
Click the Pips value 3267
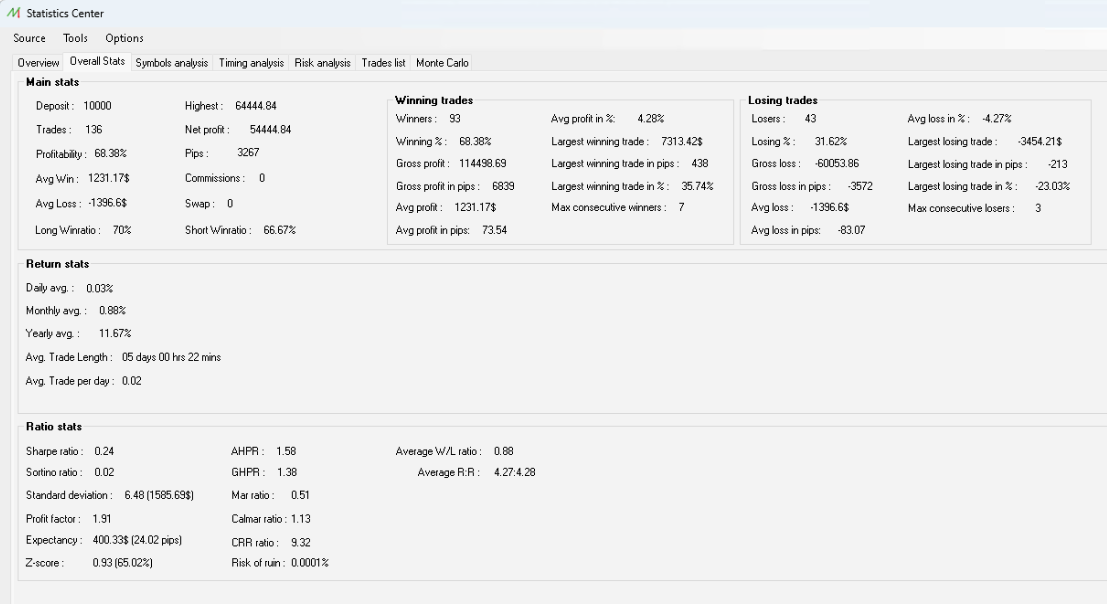[x=248, y=152]
